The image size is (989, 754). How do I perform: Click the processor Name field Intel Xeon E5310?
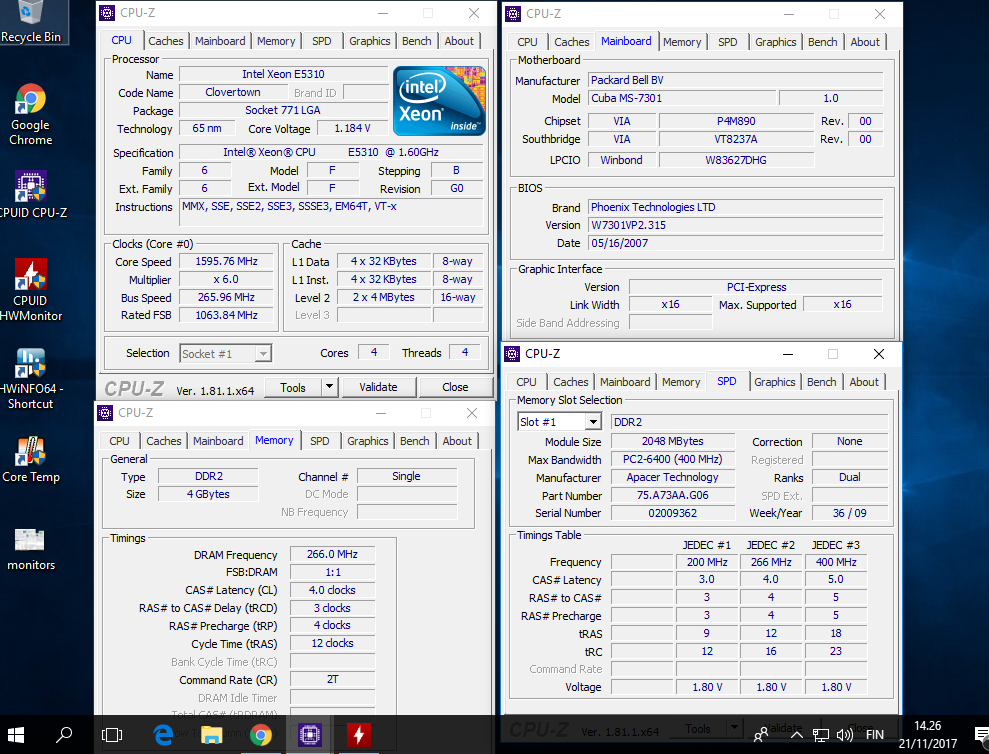click(283, 74)
